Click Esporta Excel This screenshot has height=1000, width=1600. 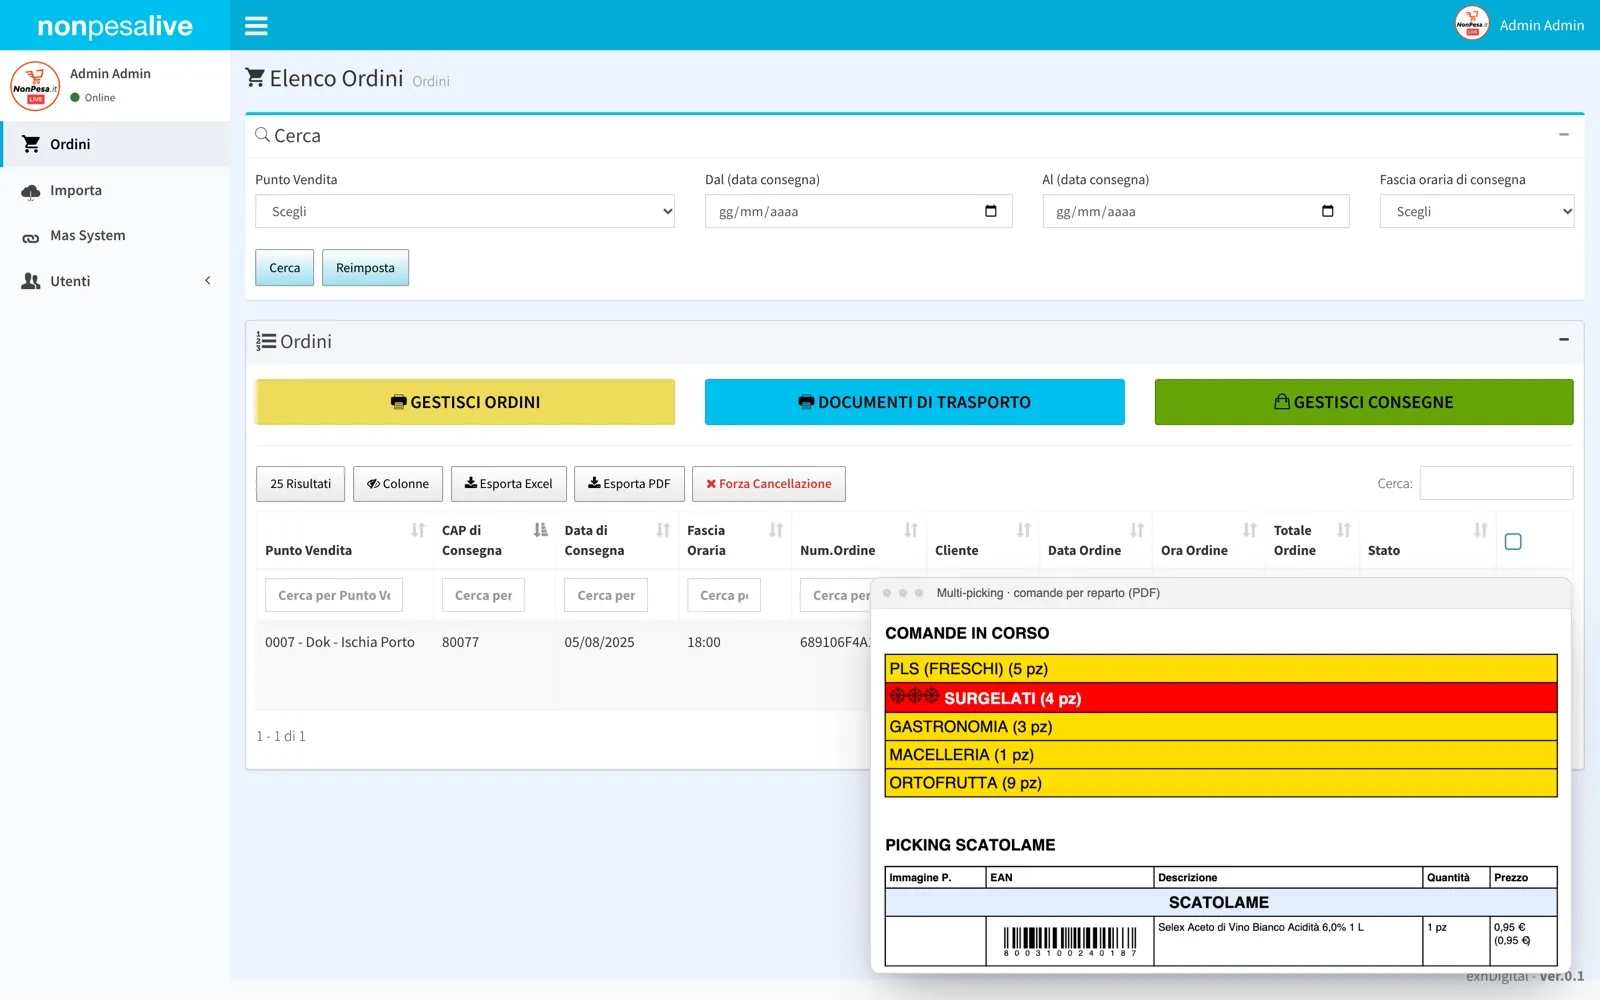pyautogui.click(x=509, y=484)
